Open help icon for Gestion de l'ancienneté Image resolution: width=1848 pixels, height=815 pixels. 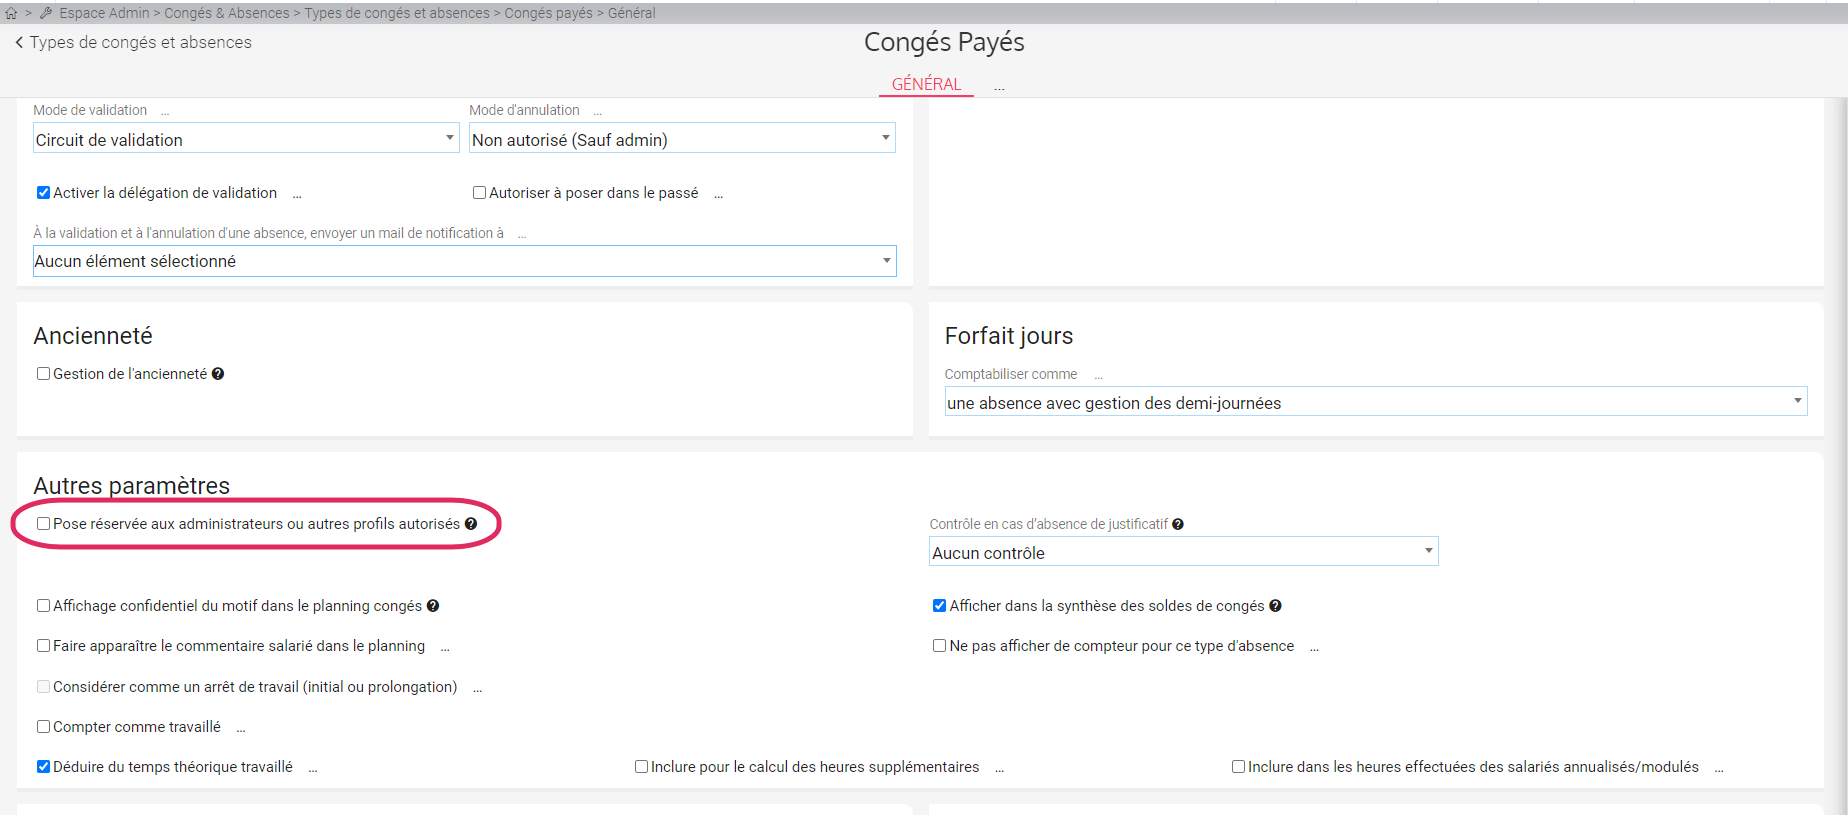pos(218,374)
